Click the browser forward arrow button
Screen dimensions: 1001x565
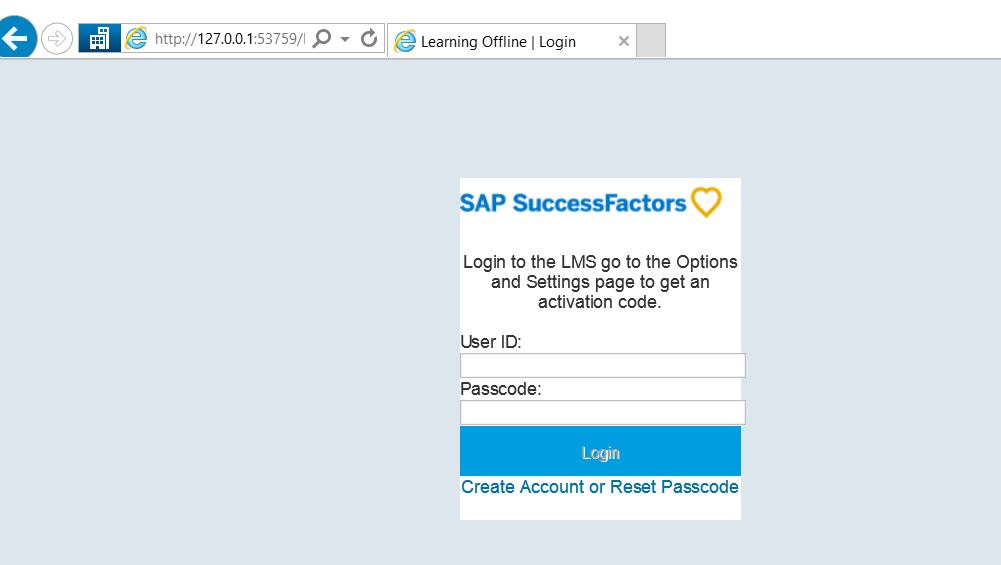point(57,39)
